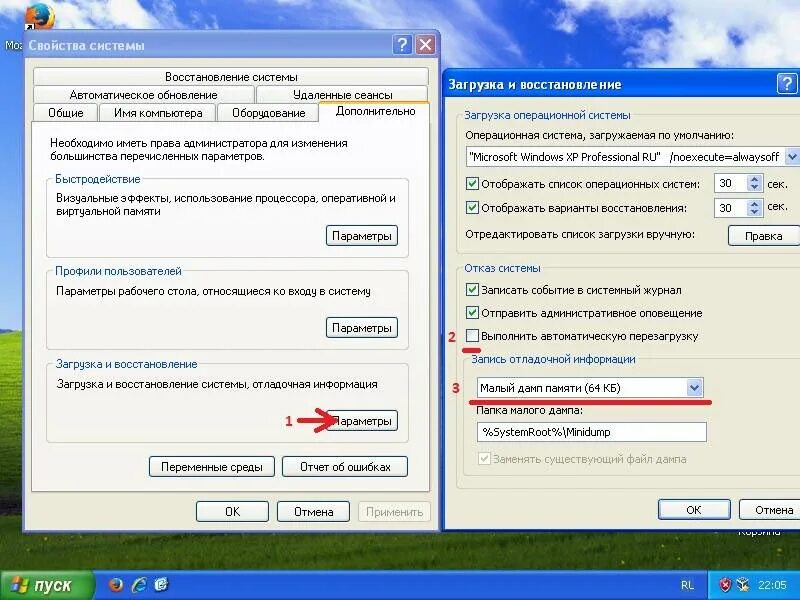Switch to the Удаленные сеансы tab
The image size is (800, 600).
(x=342, y=95)
